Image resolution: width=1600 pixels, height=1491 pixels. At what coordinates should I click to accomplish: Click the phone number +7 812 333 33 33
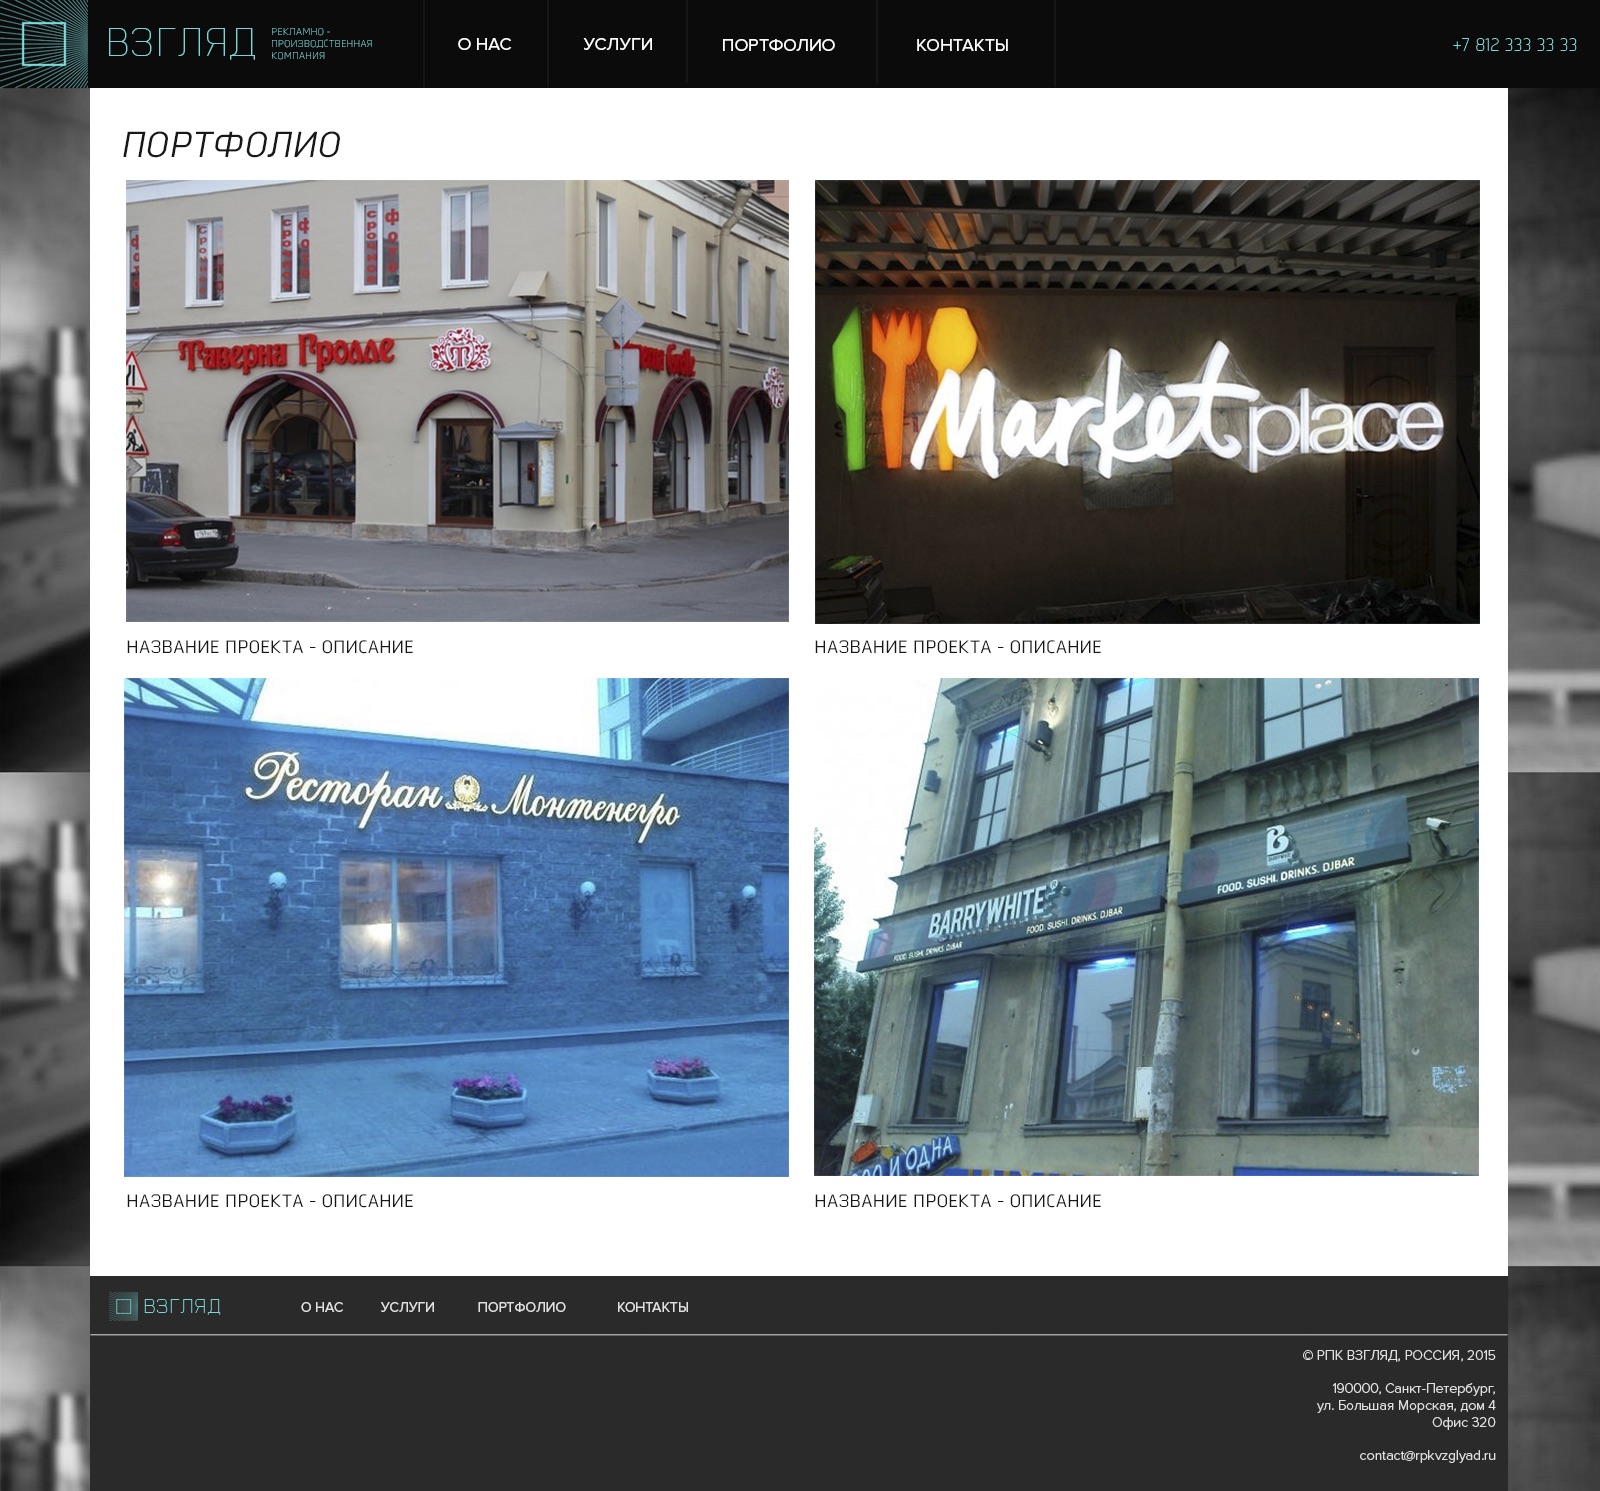click(1514, 45)
